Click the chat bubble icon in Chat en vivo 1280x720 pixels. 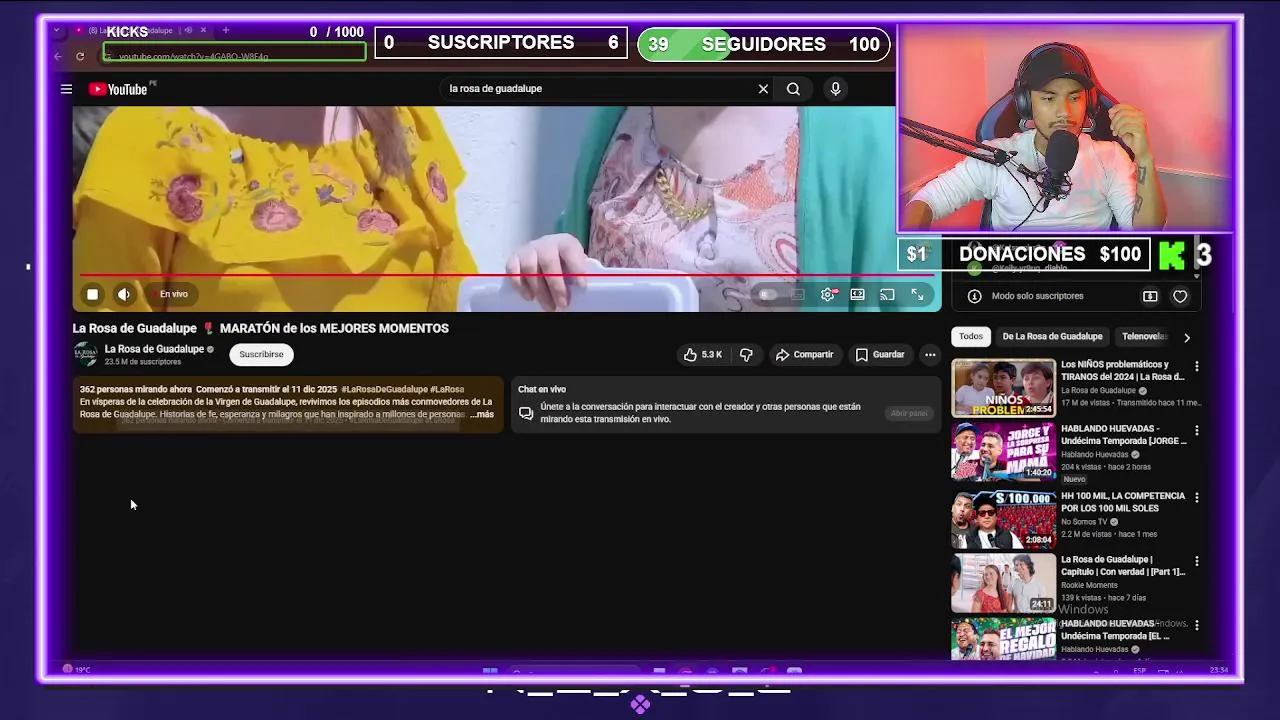point(526,413)
